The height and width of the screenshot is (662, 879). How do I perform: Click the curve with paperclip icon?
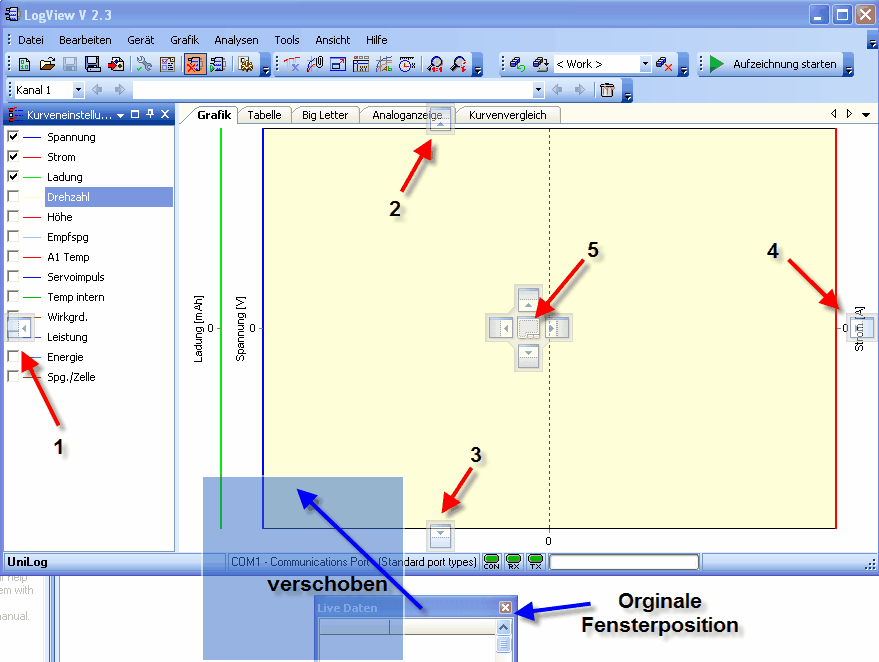coord(315,64)
